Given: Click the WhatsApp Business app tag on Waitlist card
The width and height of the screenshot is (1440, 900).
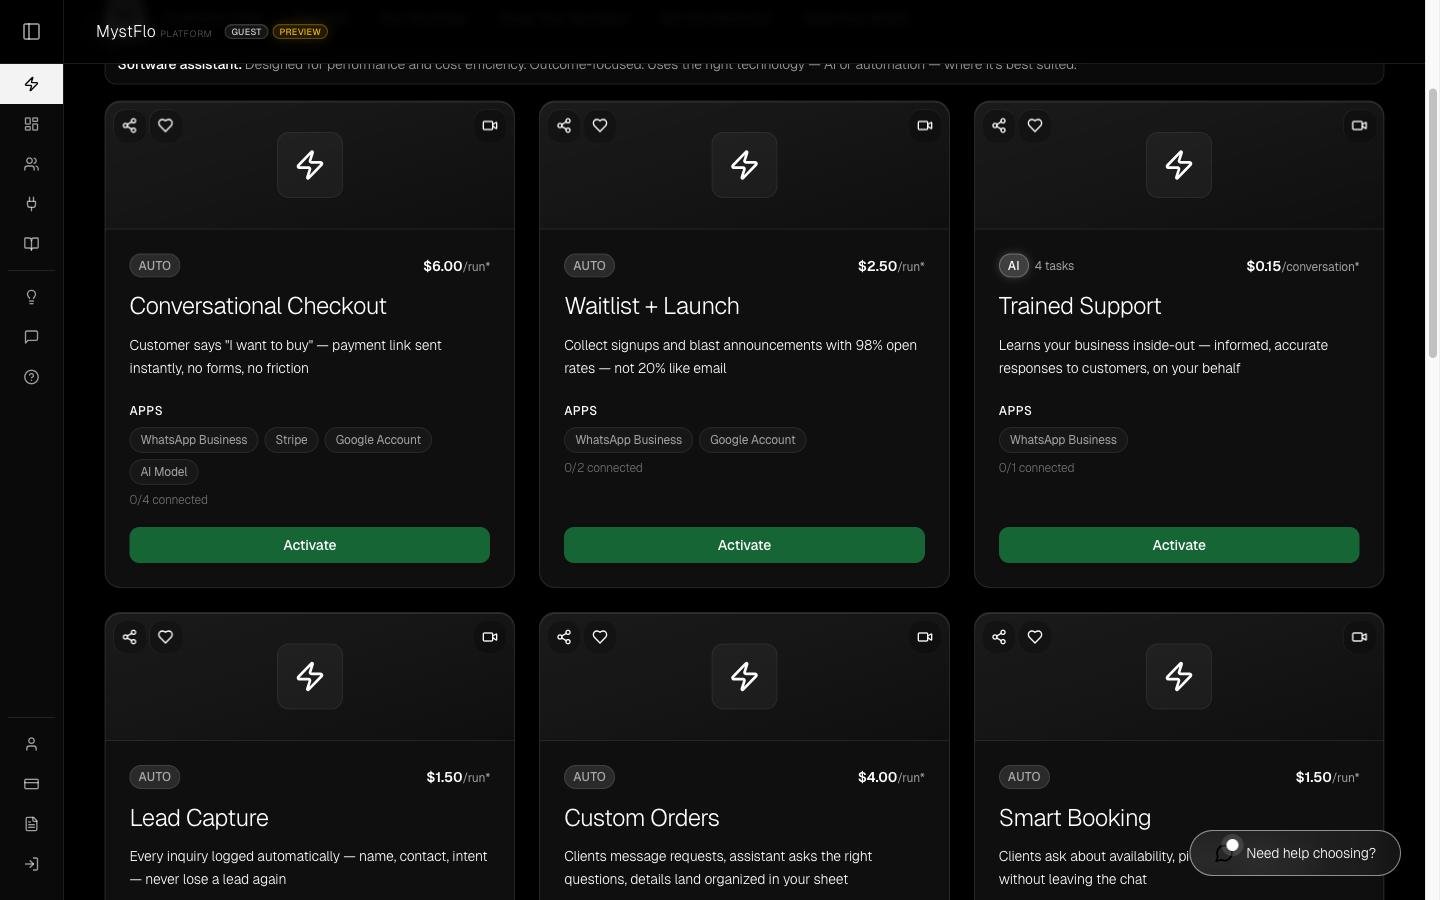Looking at the screenshot, I should tap(628, 440).
